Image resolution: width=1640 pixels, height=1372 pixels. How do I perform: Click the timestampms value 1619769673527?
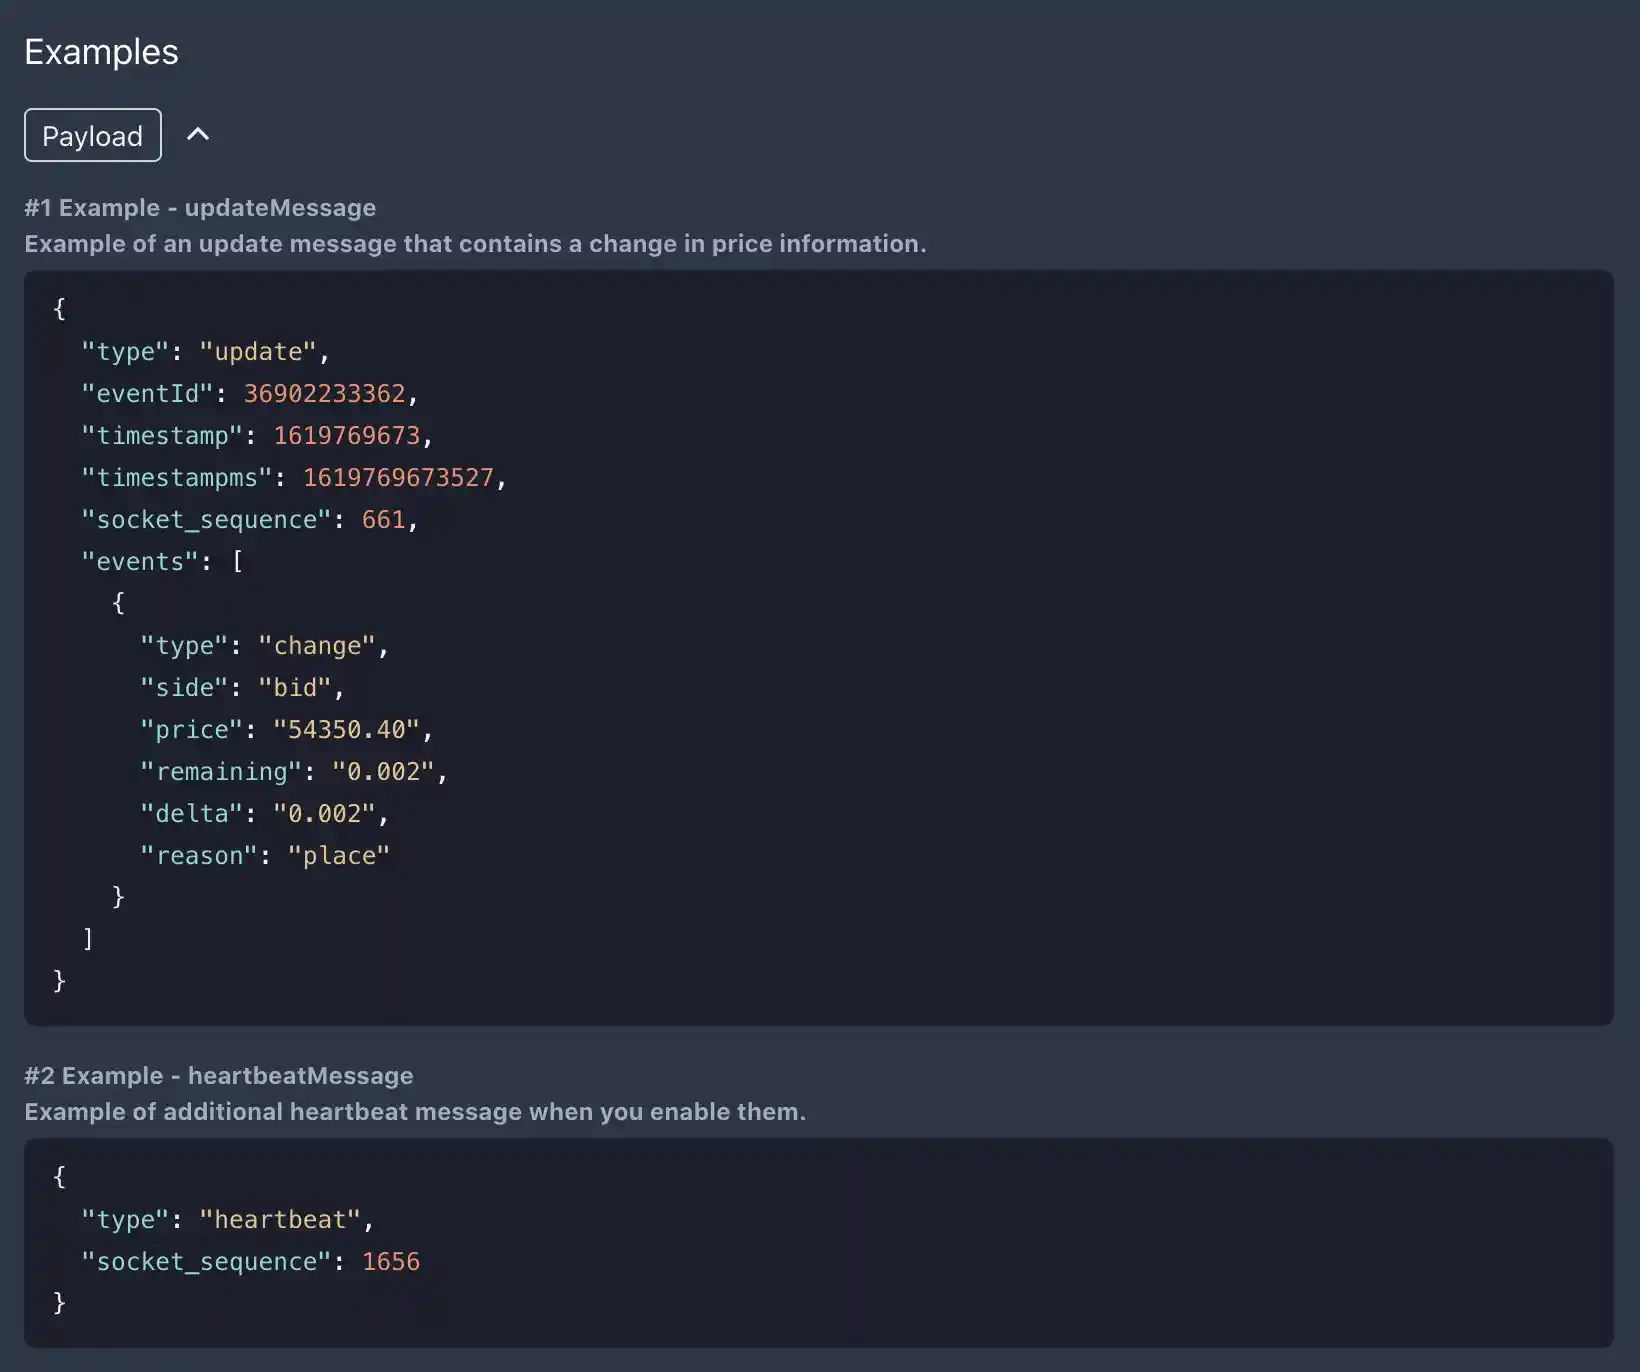click(398, 478)
